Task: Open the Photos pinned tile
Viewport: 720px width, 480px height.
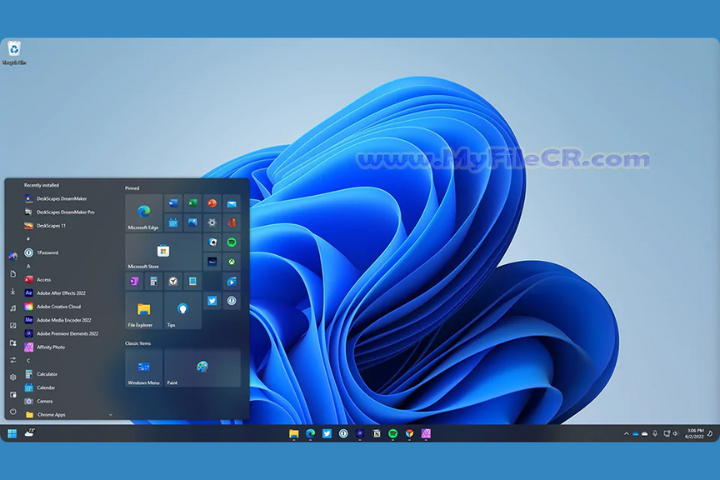Action: pos(192,223)
